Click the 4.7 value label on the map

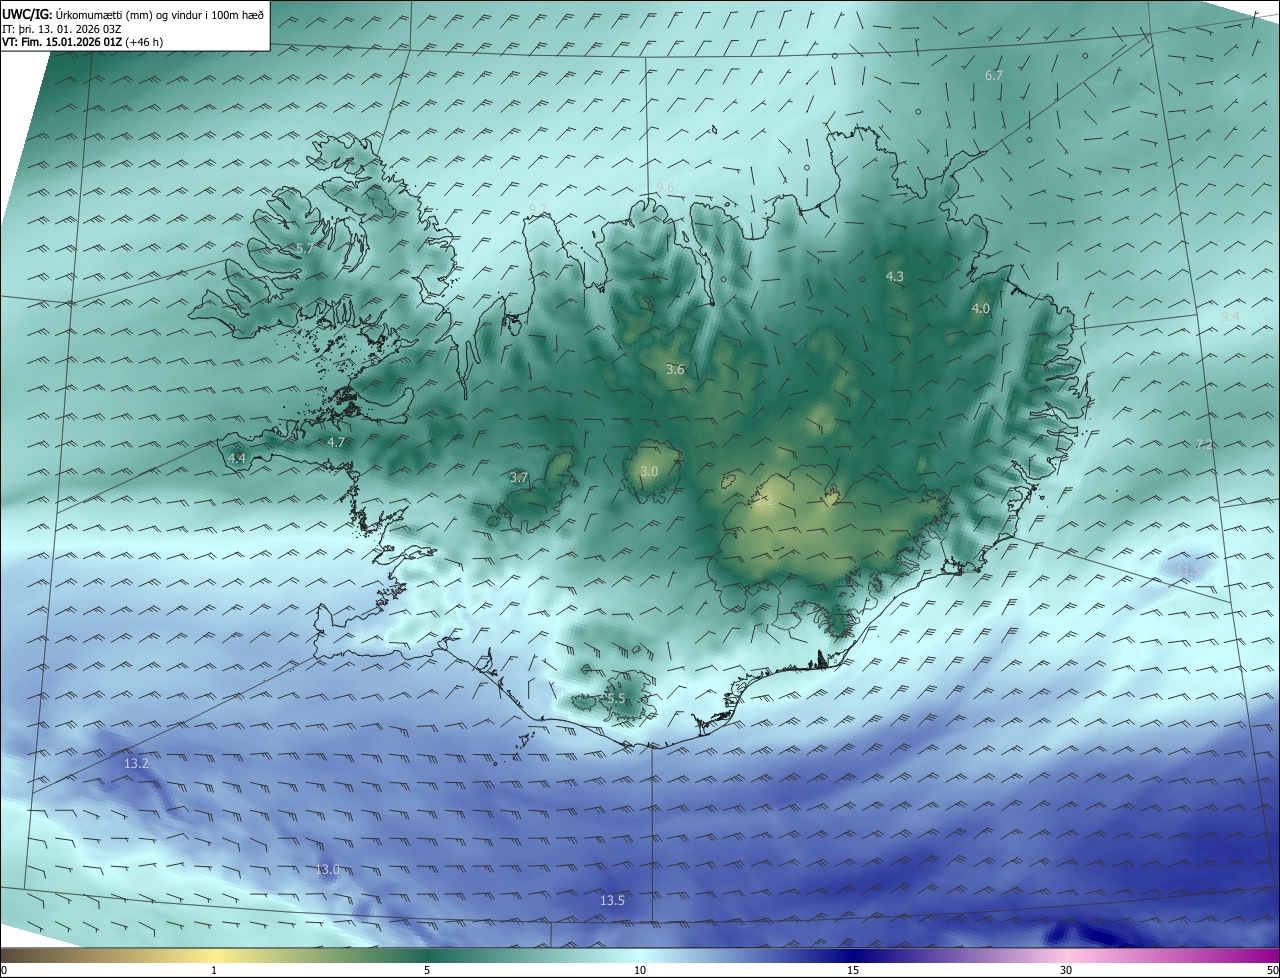[x=336, y=442]
